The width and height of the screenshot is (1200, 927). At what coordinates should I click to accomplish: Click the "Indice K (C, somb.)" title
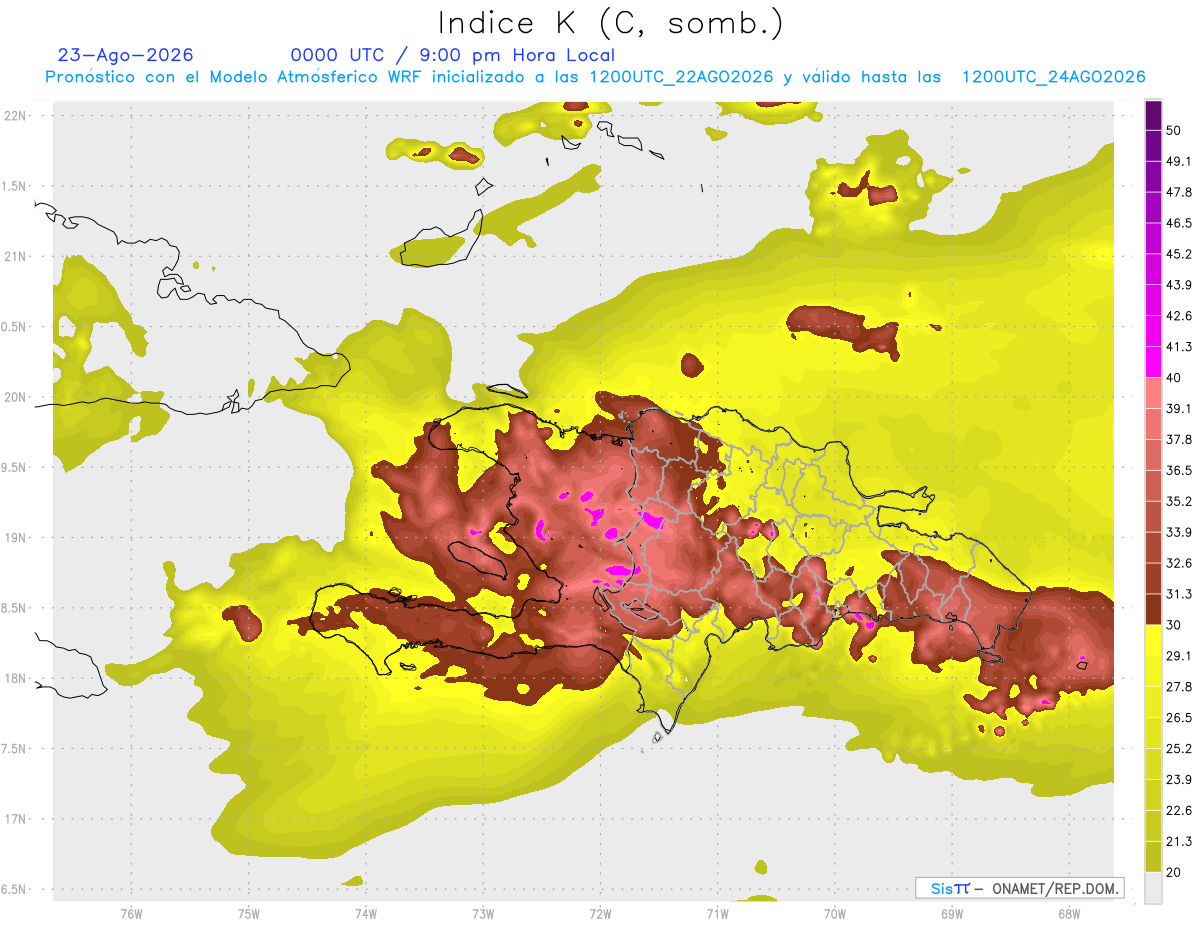click(611, 23)
